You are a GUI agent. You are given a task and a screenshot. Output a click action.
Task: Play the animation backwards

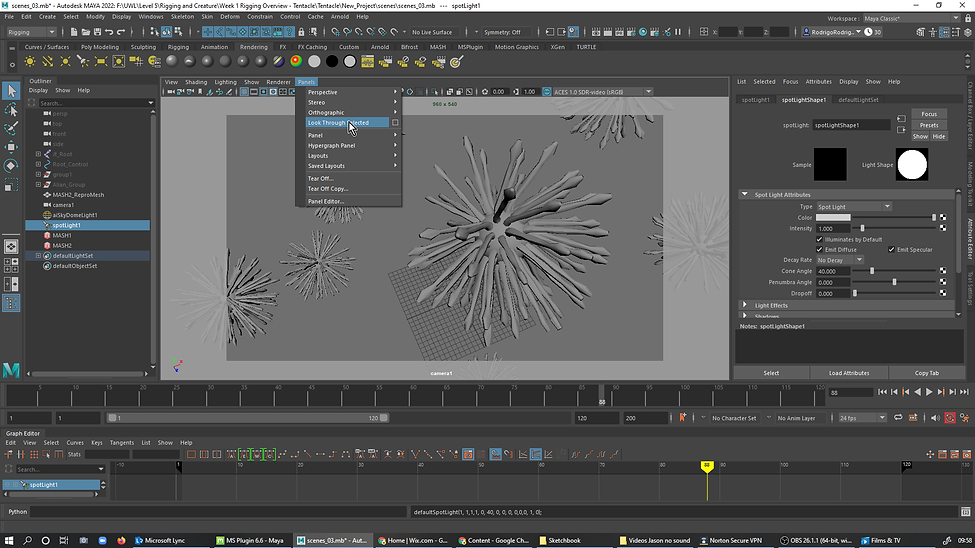click(917, 392)
